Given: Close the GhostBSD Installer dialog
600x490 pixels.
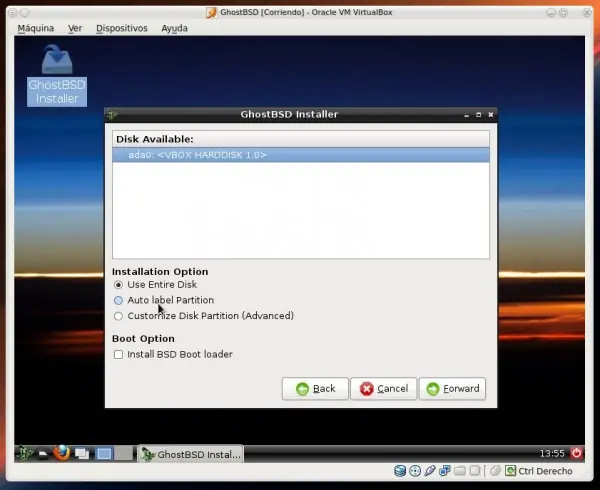Looking at the screenshot, I should coord(491,115).
